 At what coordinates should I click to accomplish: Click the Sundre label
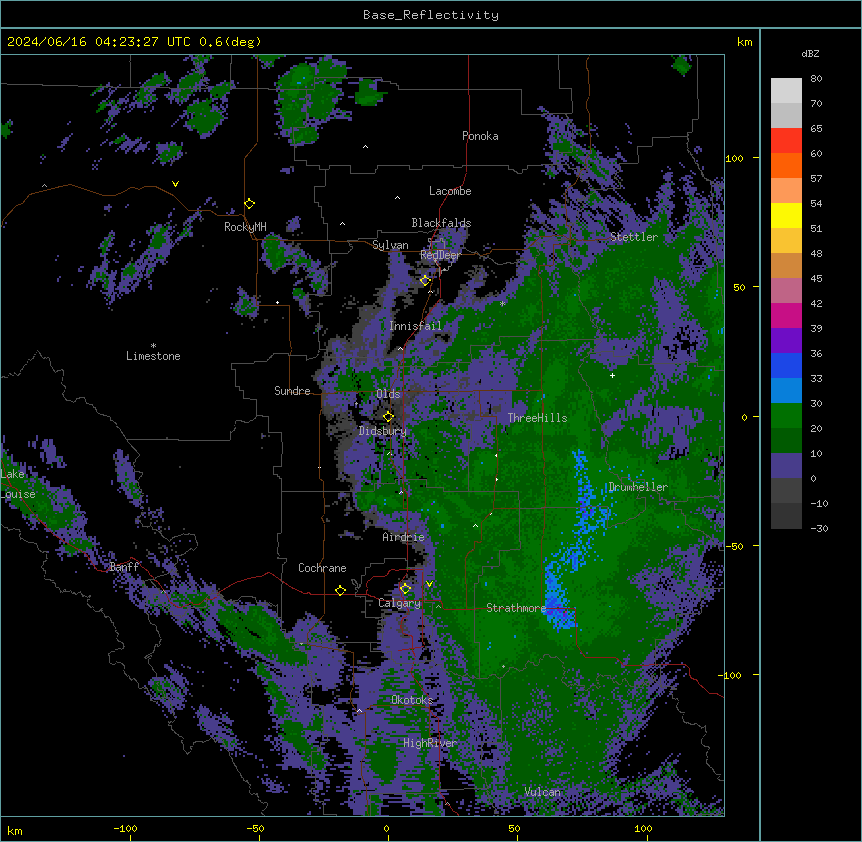pos(292,391)
